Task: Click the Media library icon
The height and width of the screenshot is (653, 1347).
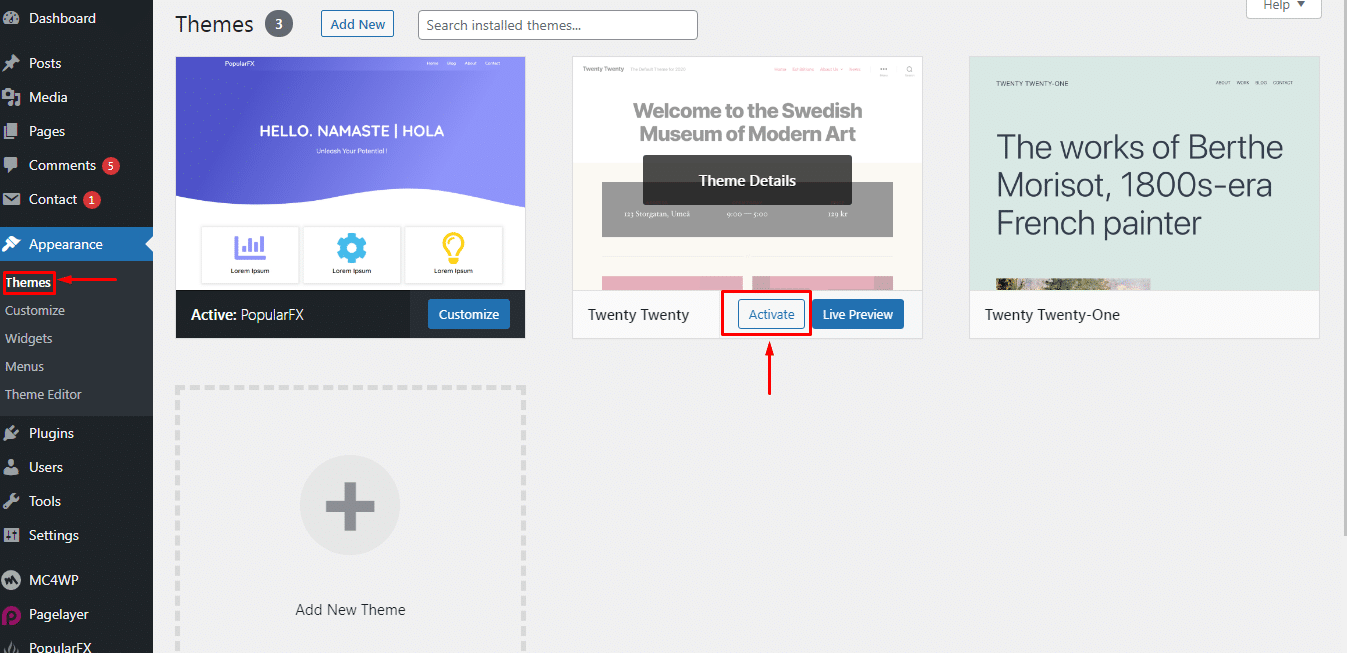Action: coord(12,97)
